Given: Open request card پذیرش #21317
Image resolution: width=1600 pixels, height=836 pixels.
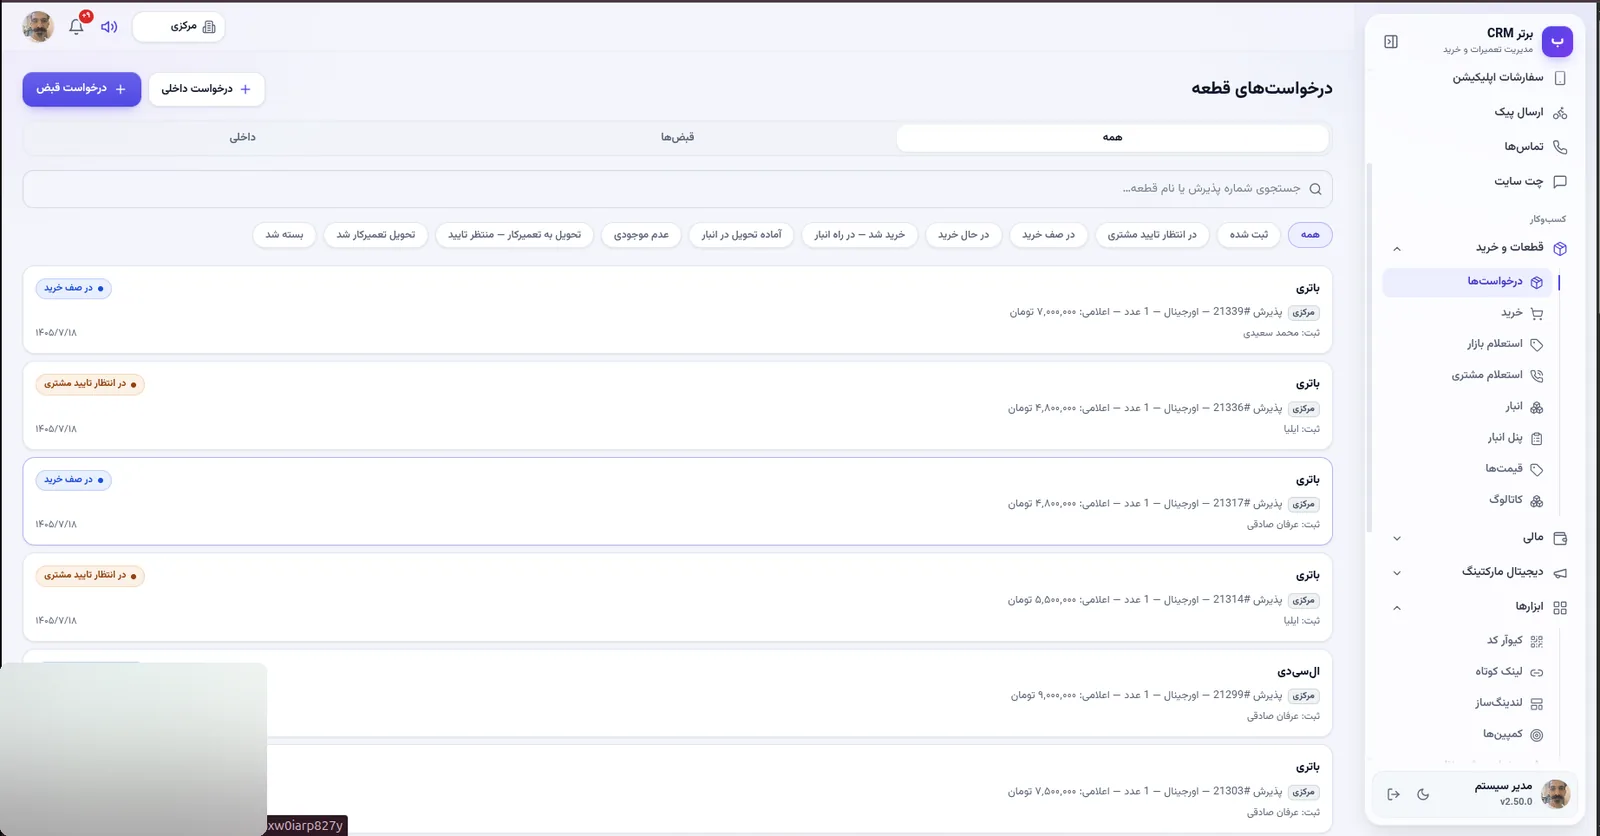Looking at the screenshot, I should point(677,501).
